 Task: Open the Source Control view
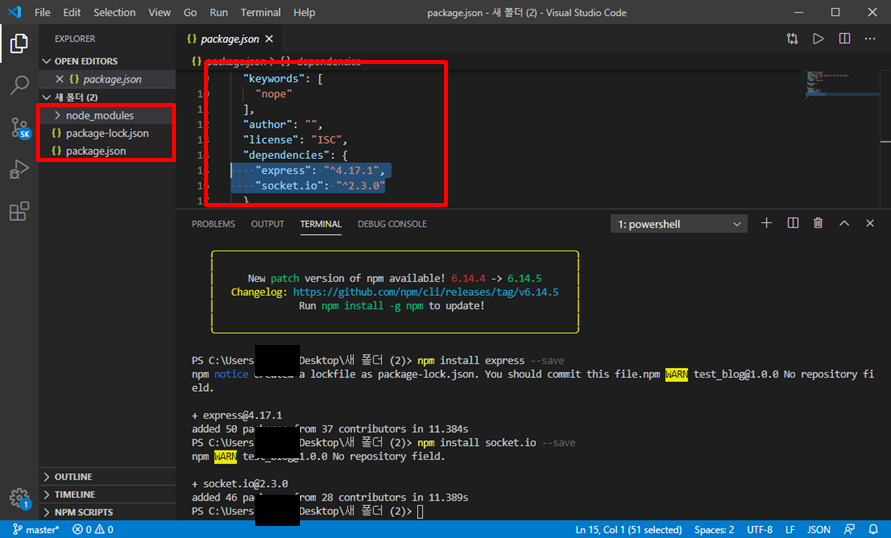(19, 128)
